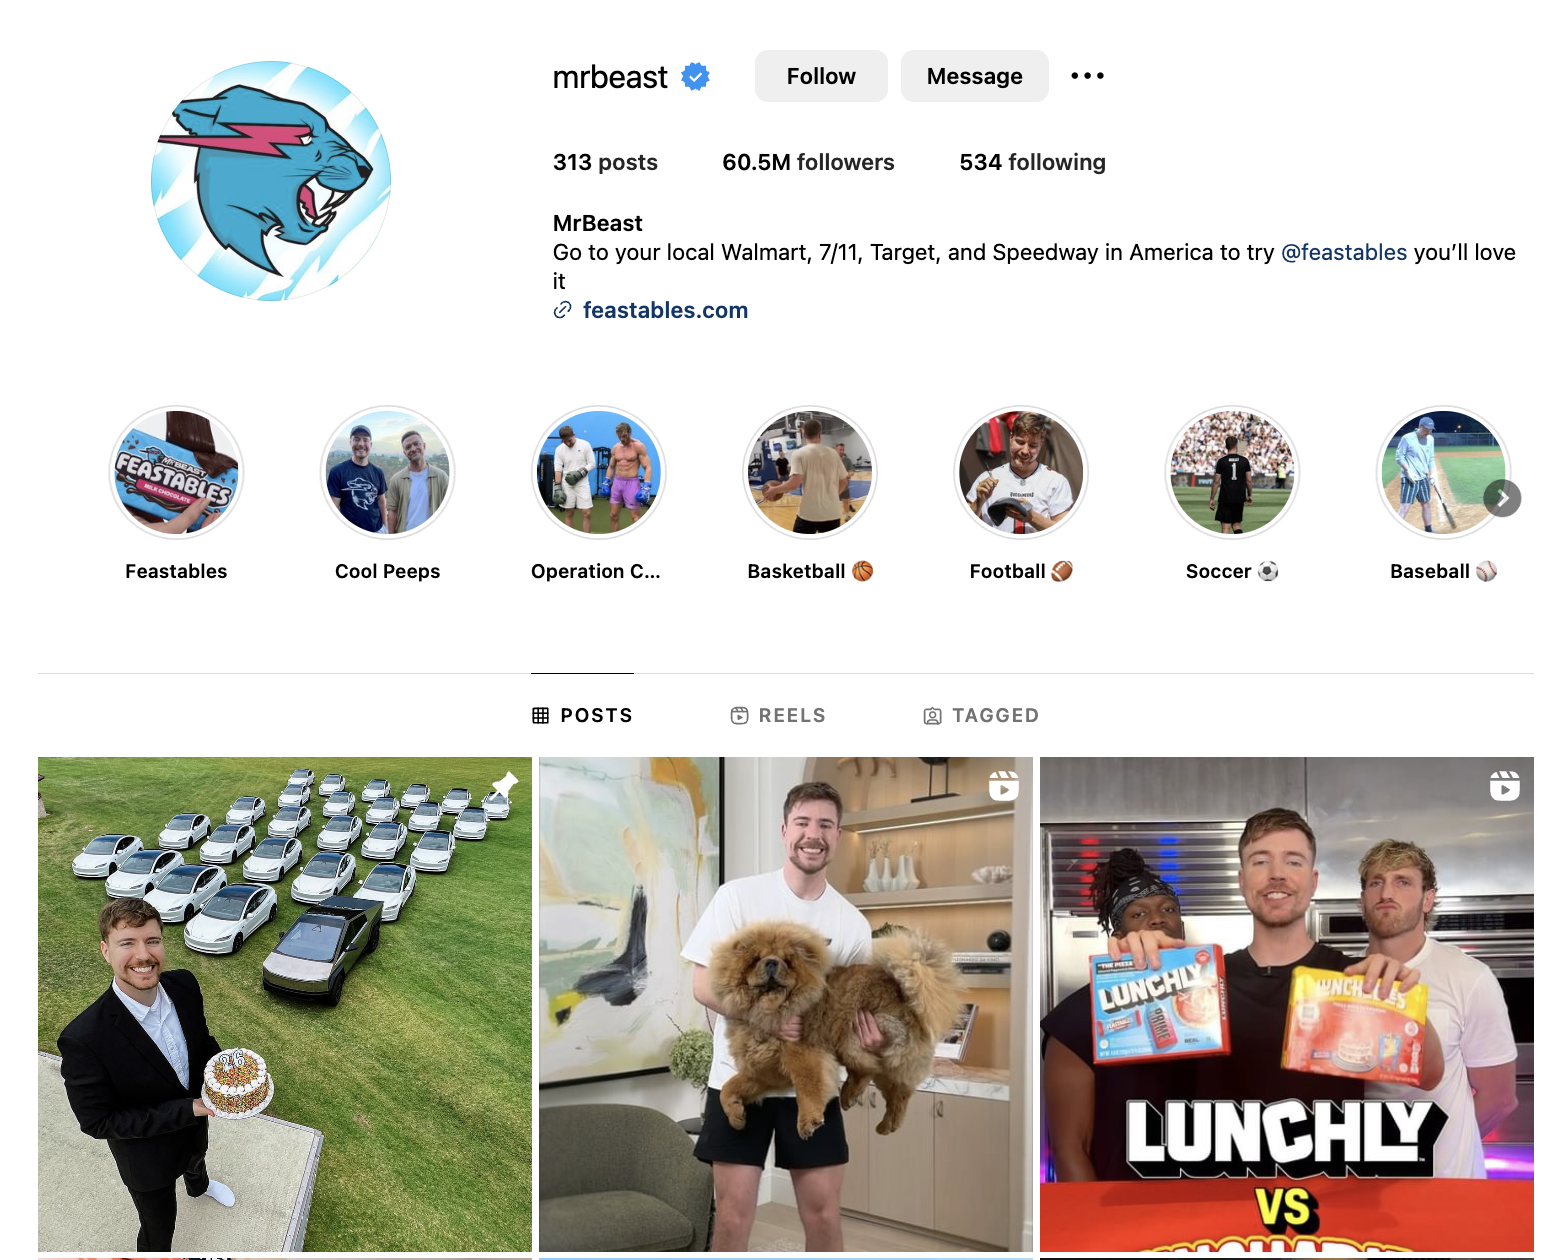This screenshot has width=1568, height=1260.
Task: Open the three-dot options menu
Action: pos(1087,76)
